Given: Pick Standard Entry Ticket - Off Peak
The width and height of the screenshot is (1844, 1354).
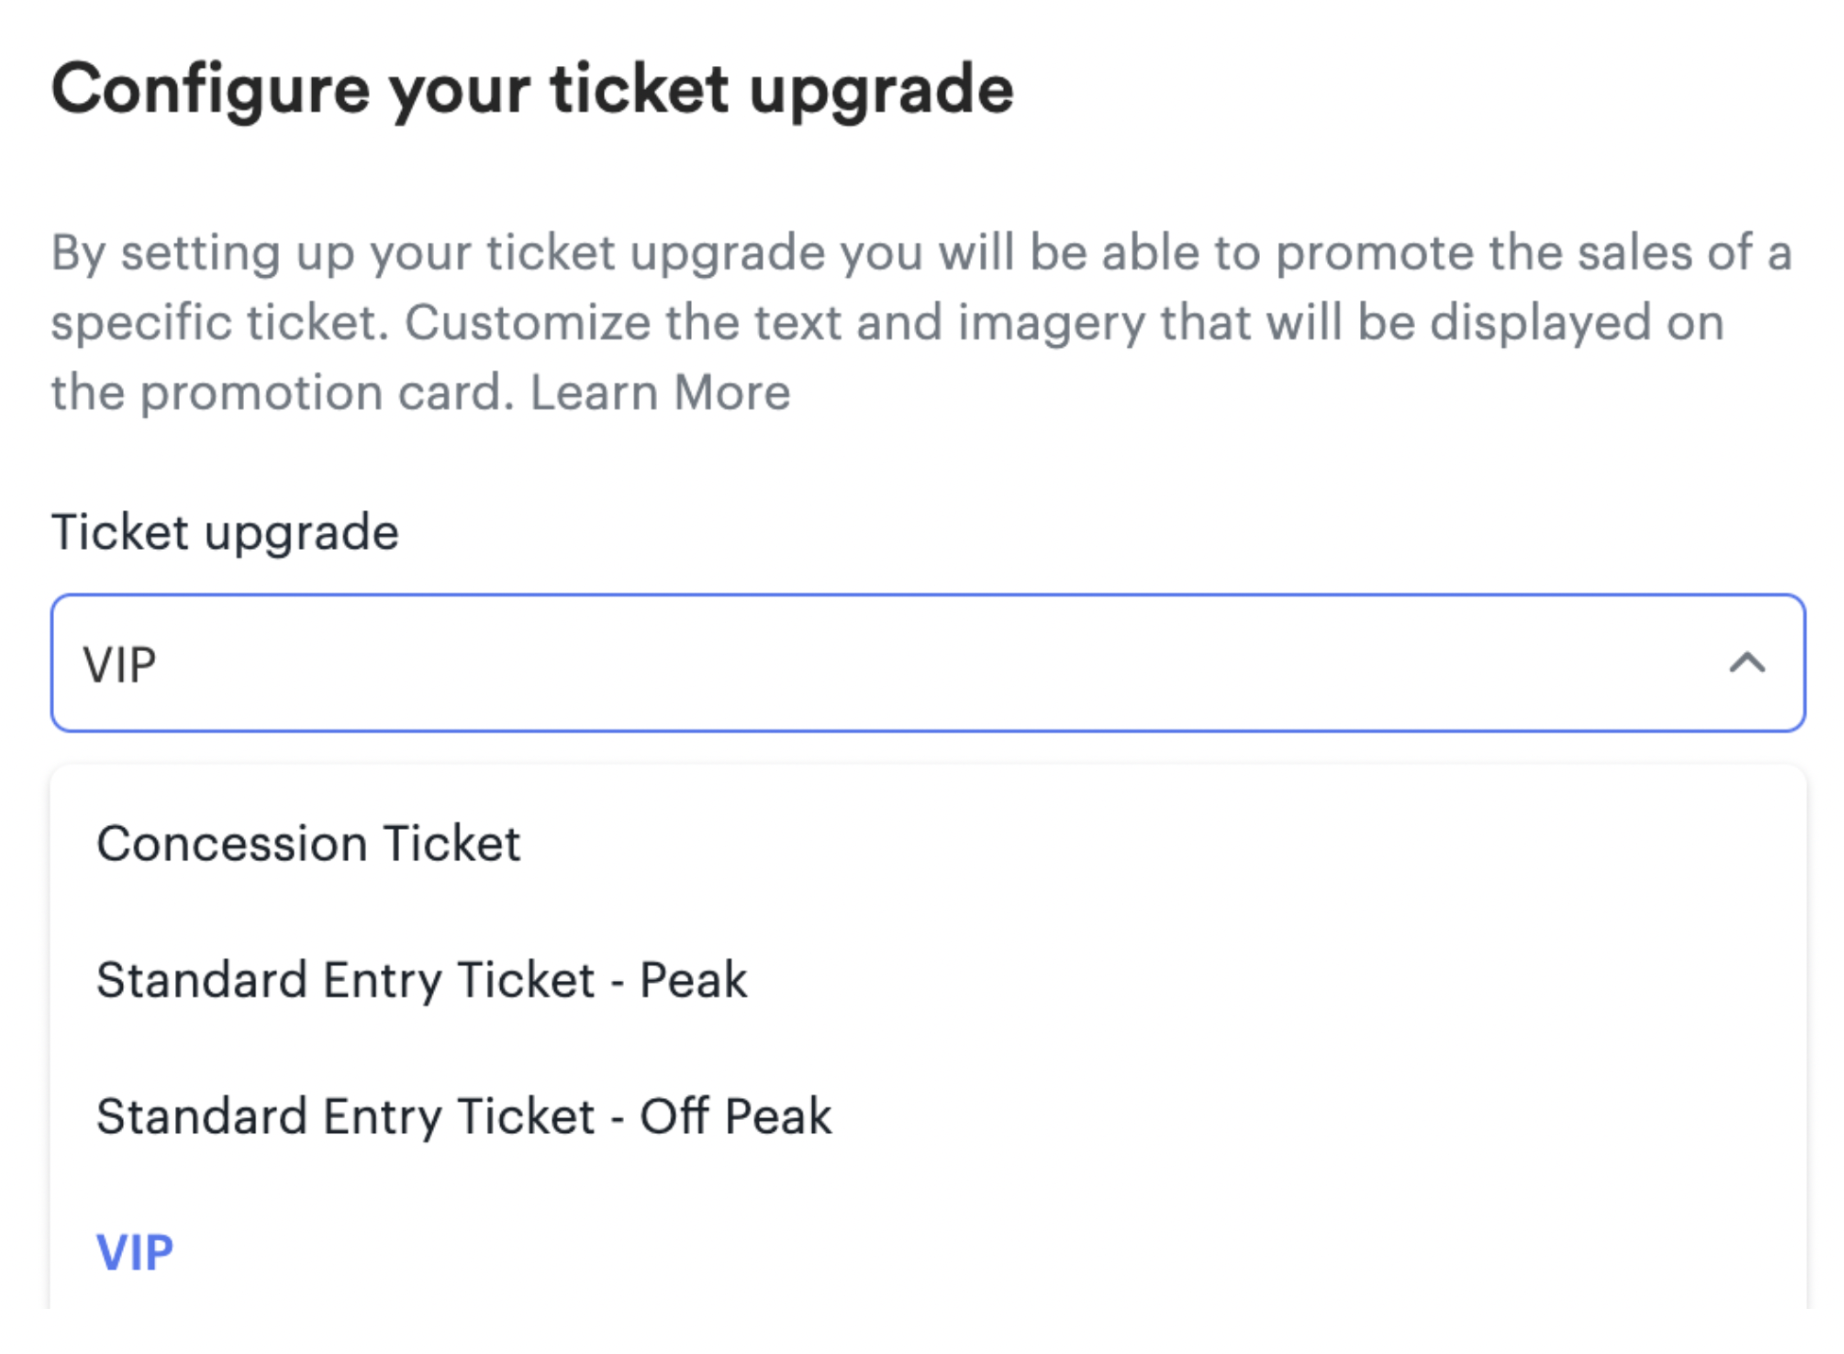Looking at the screenshot, I should point(463,1115).
